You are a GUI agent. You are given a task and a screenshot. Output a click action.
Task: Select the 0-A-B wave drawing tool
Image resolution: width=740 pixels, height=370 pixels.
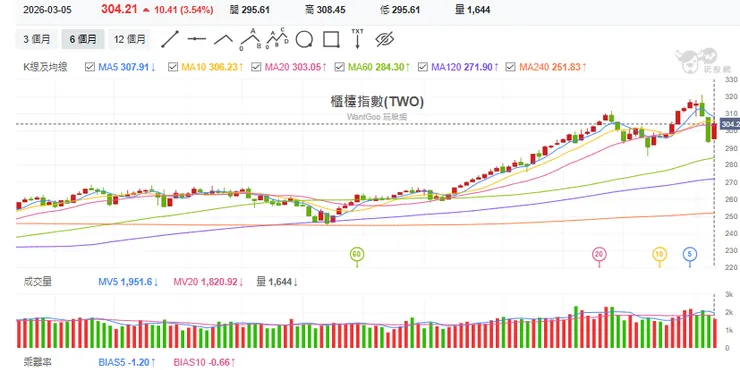tap(250, 39)
